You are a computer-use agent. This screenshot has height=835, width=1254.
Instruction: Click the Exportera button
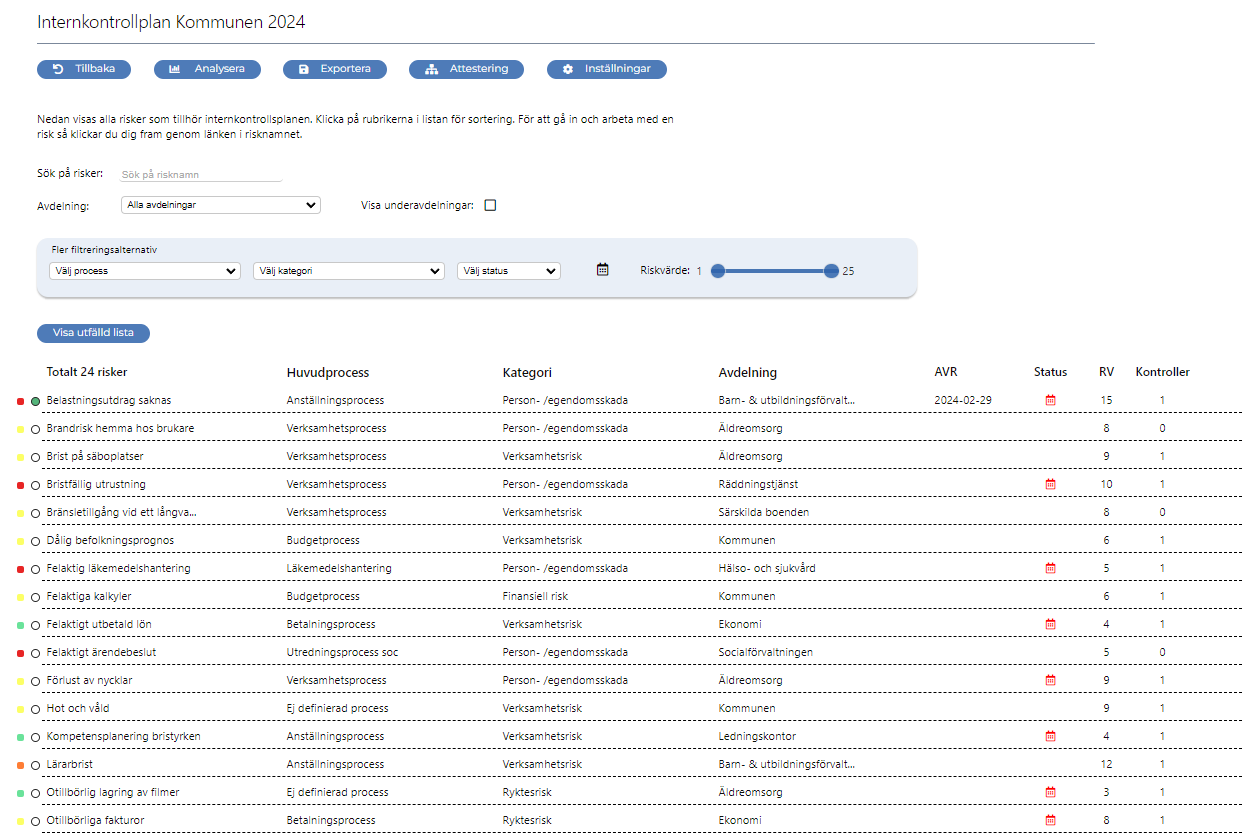click(x=335, y=69)
